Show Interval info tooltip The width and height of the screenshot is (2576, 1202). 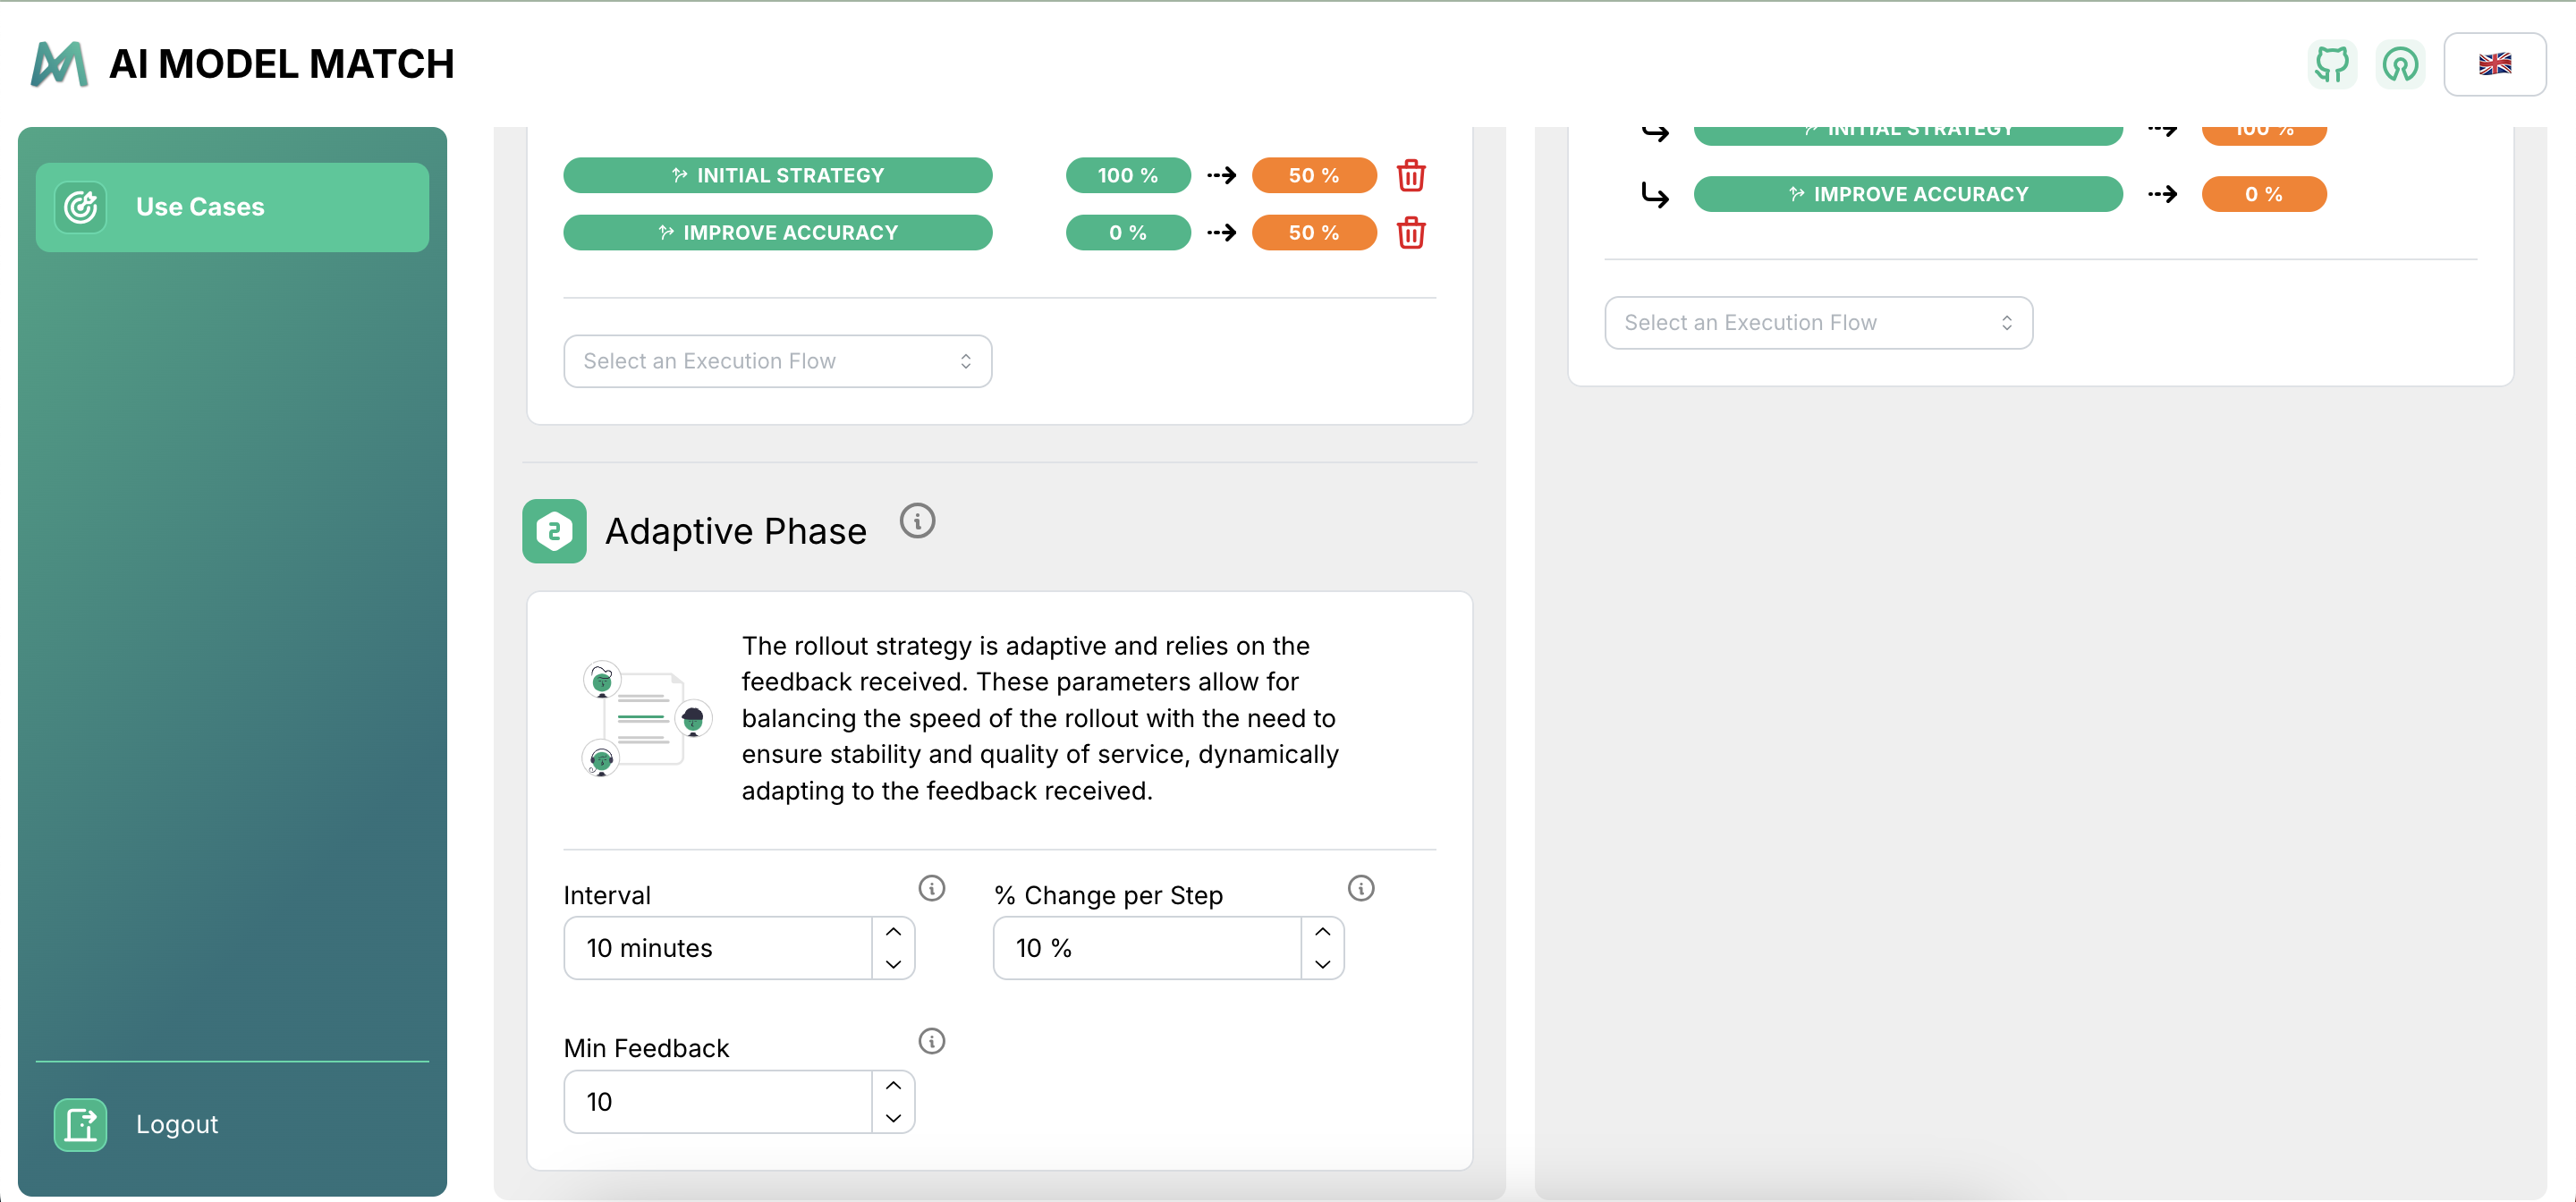click(x=931, y=888)
